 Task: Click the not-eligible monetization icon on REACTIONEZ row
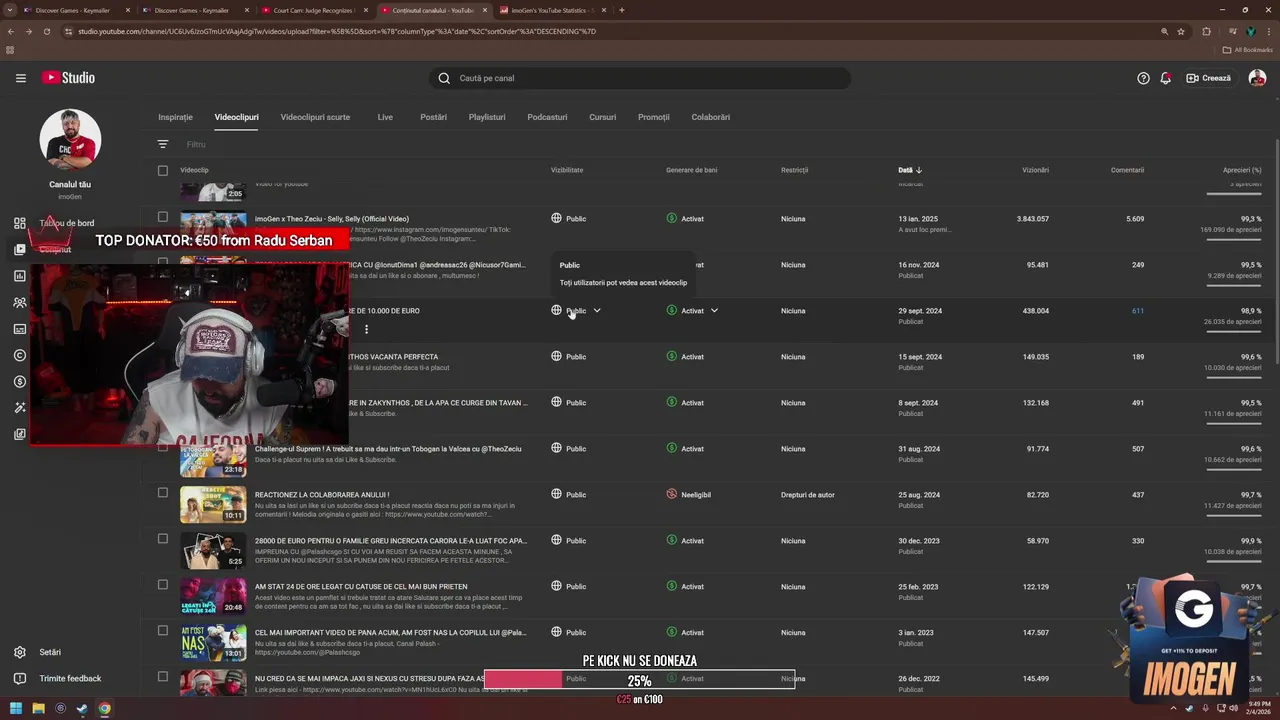(x=672, y=494)
